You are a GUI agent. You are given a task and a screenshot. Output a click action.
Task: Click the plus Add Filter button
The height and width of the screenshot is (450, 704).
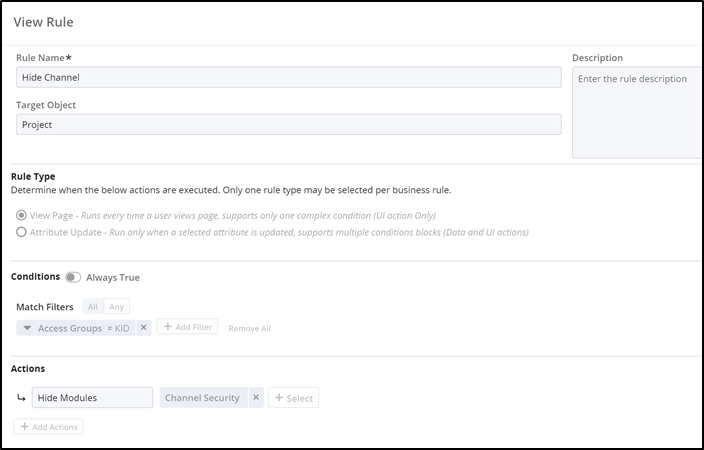pyautogui.click(x=187, y=327)
